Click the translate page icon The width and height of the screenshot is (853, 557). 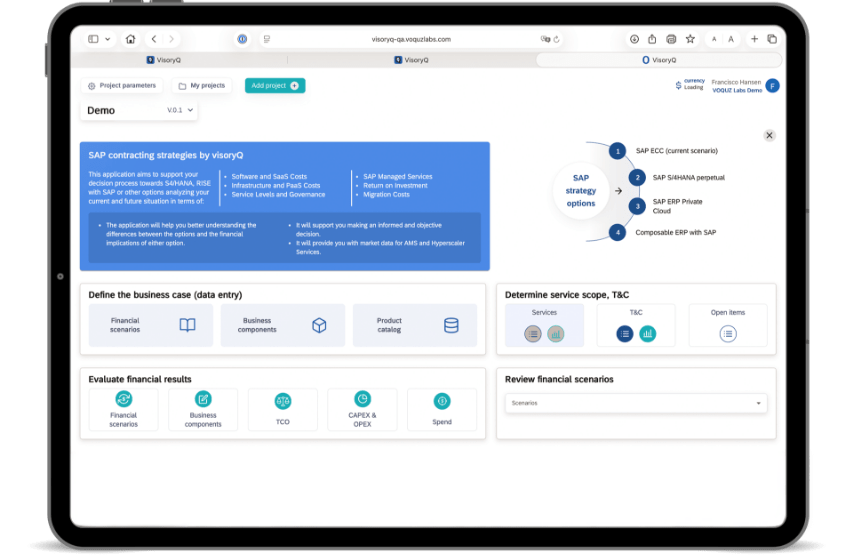[545, 39]
